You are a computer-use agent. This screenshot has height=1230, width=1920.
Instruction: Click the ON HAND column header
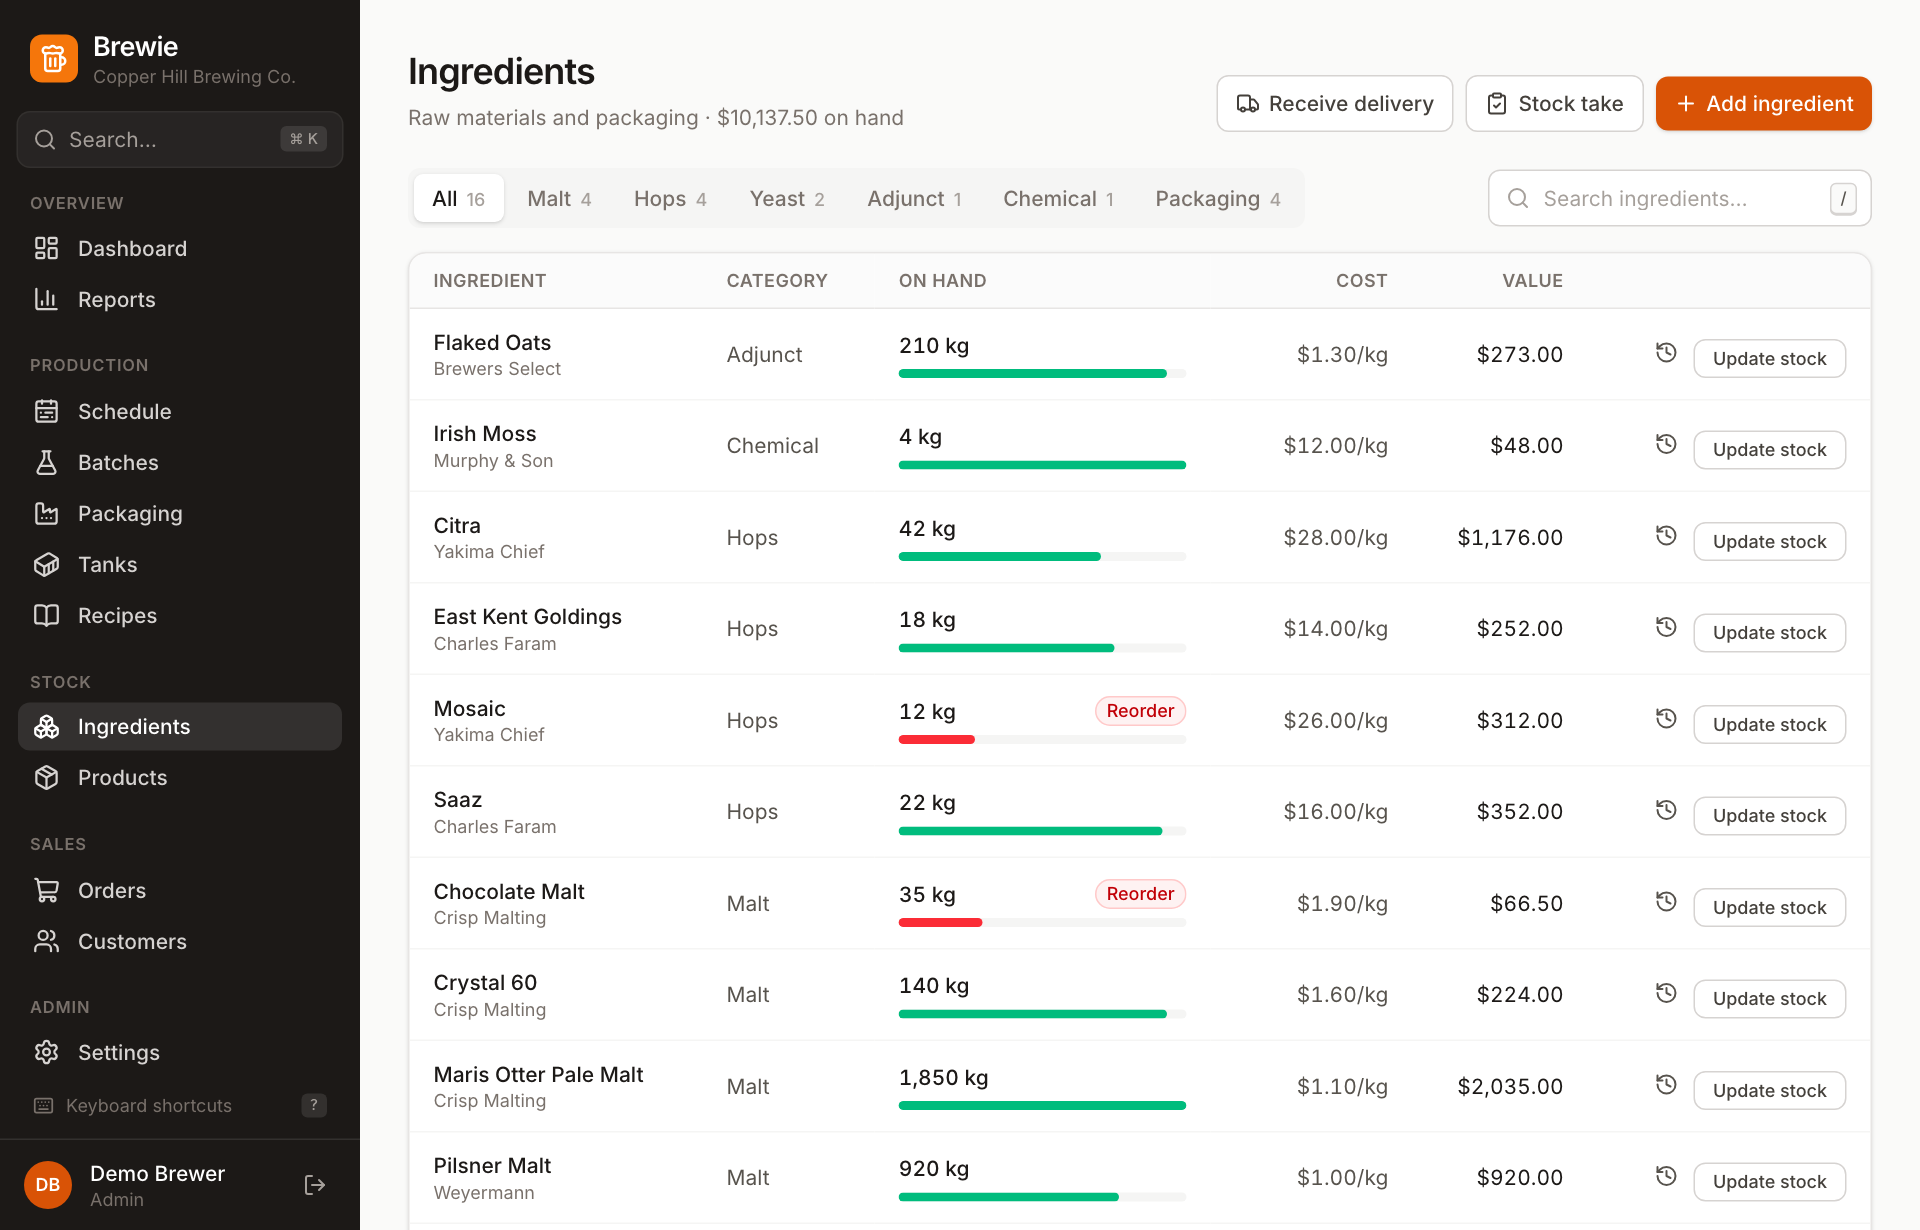pos(942,280)
